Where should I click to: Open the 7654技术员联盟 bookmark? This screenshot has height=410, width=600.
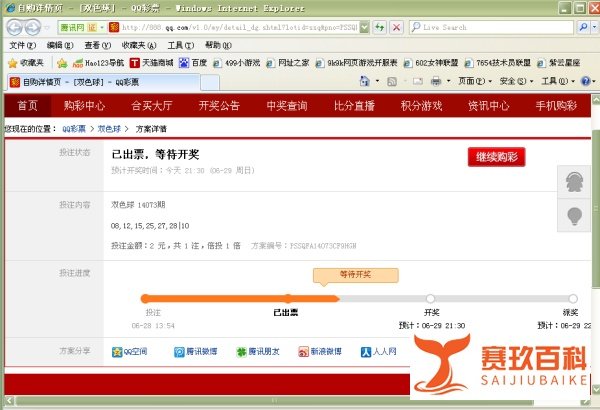tap(497, 63)
